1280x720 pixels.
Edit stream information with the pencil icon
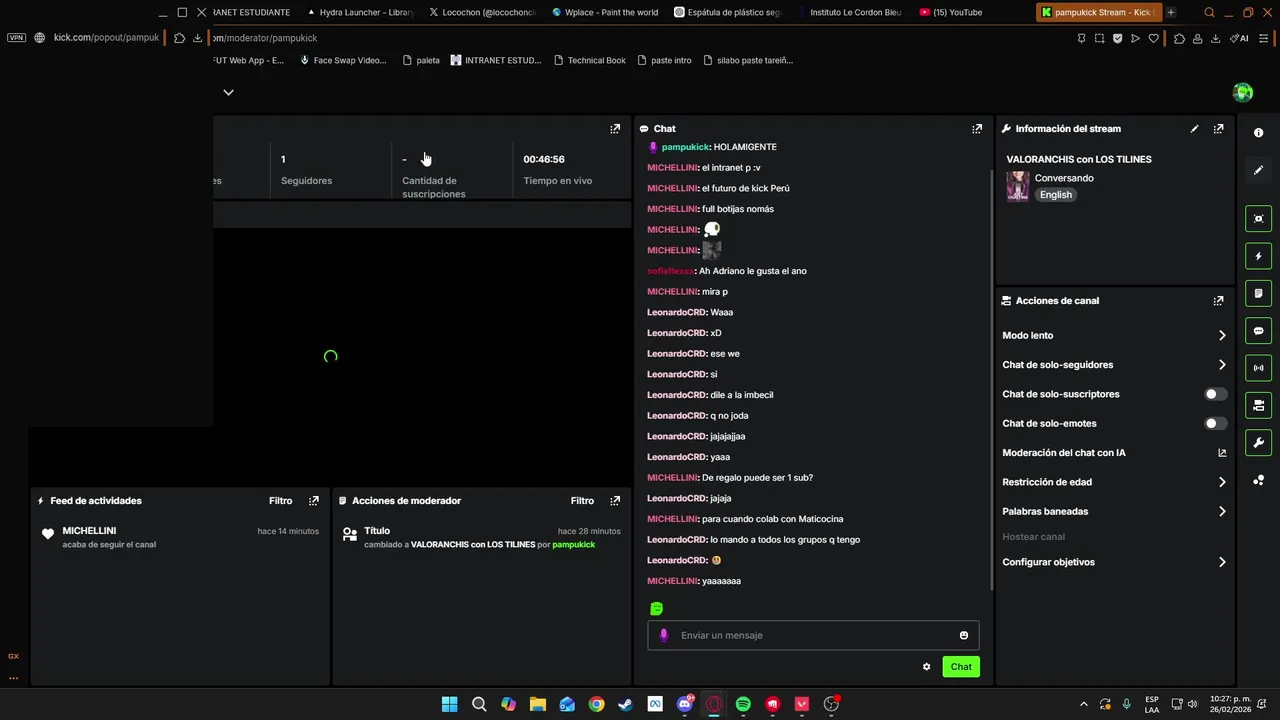coord(1194,129)
